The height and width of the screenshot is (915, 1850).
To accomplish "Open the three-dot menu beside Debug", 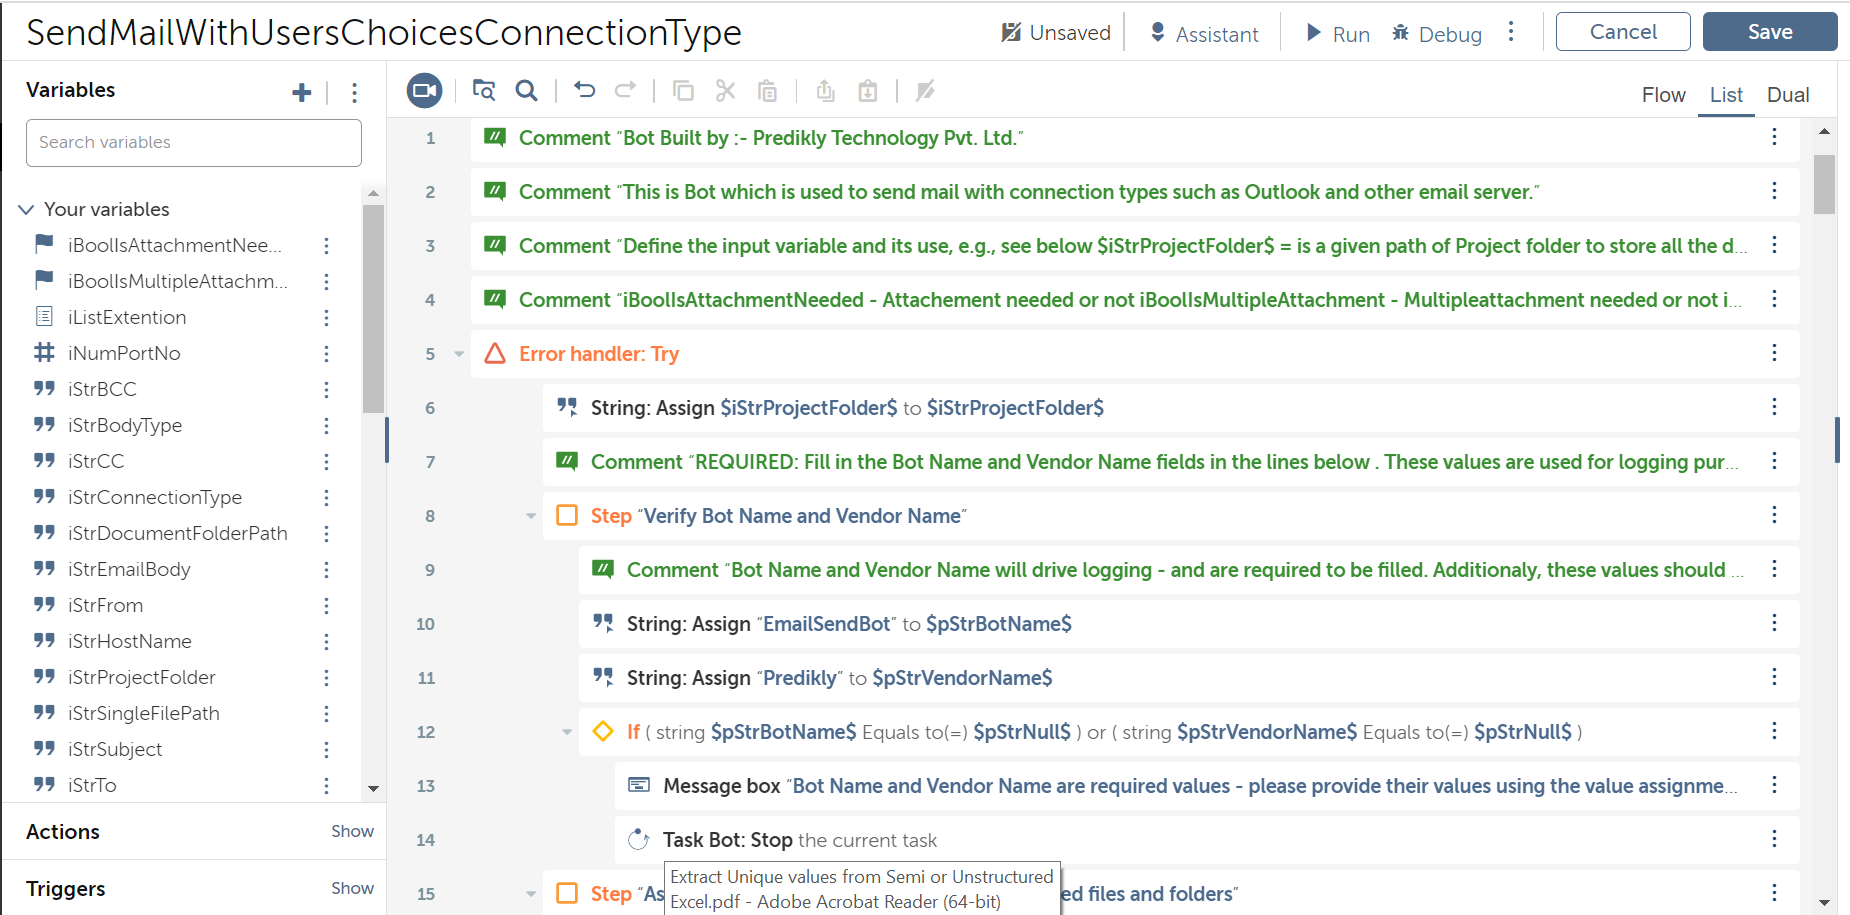I will pos(1511,32).
